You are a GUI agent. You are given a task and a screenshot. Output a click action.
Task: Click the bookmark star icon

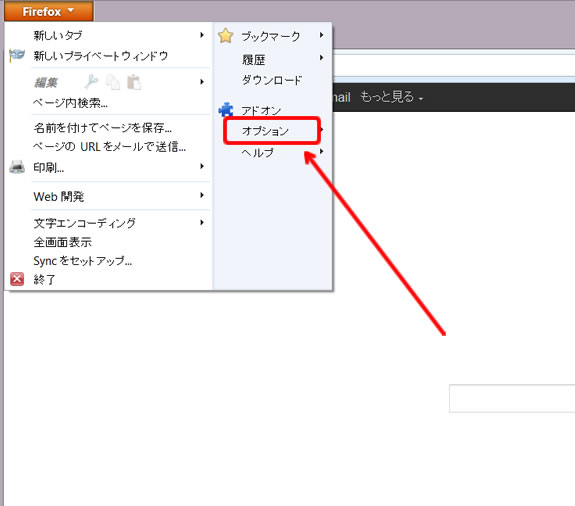click(x=226, y=36)
